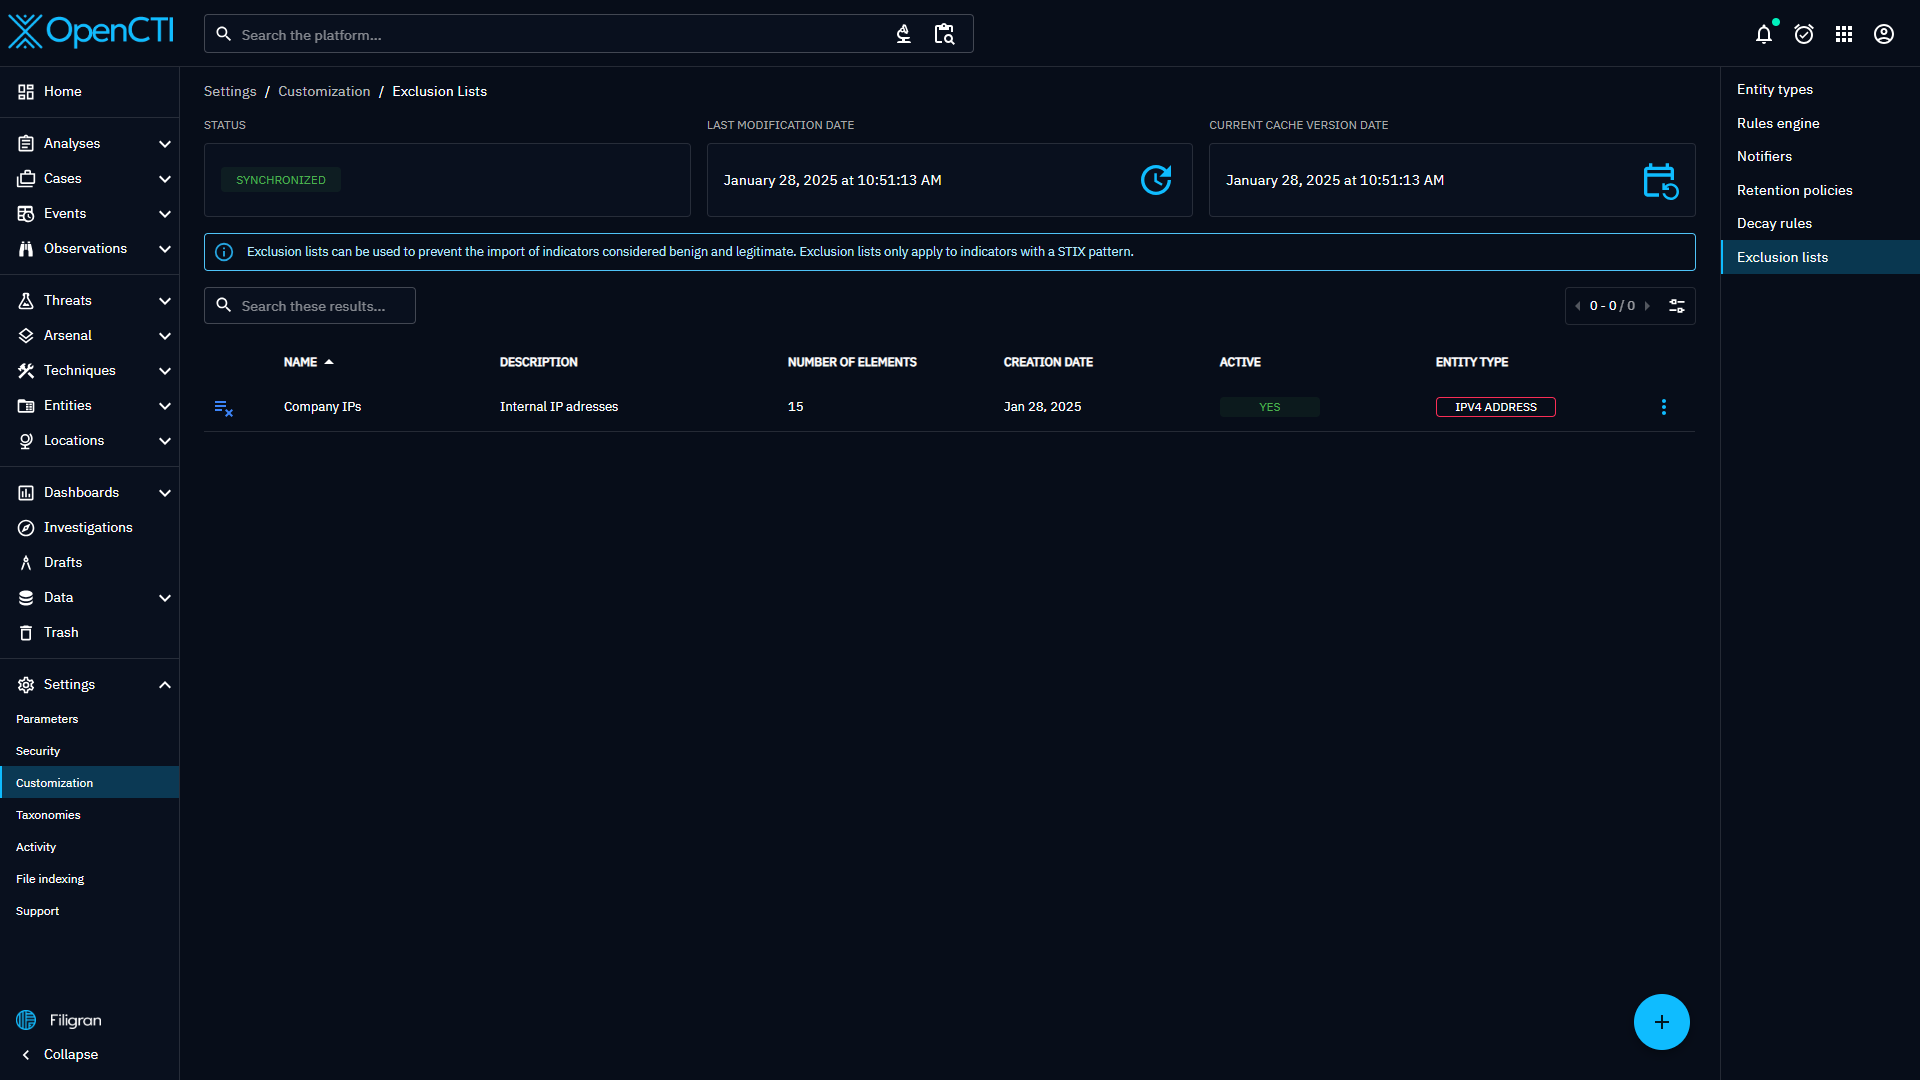
Task: Click the Customization breadcrumb link
Action: (324, 91)
